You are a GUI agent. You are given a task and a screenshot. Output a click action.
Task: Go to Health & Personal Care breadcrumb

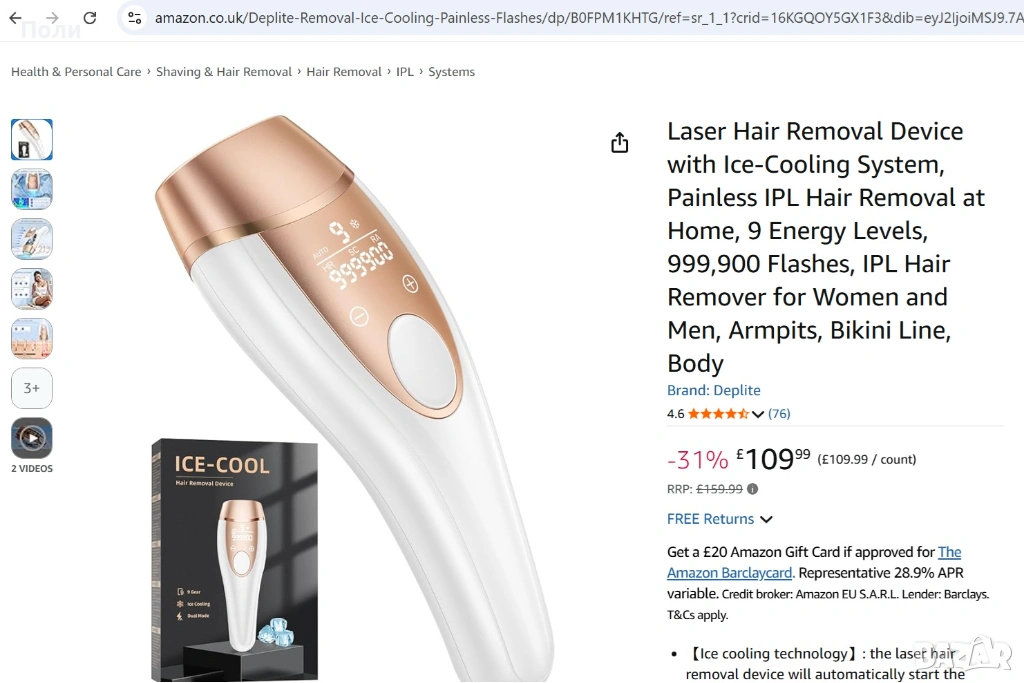[76, 72]
